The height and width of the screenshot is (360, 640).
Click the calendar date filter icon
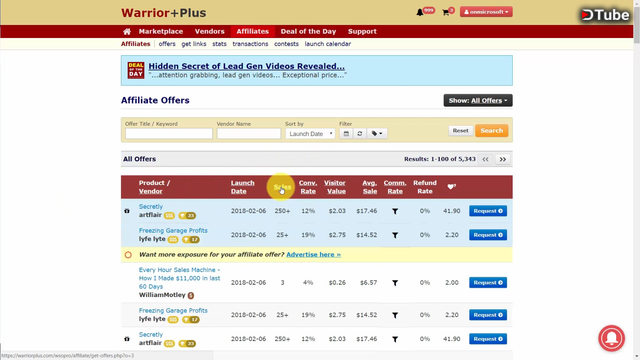point(346,133)
